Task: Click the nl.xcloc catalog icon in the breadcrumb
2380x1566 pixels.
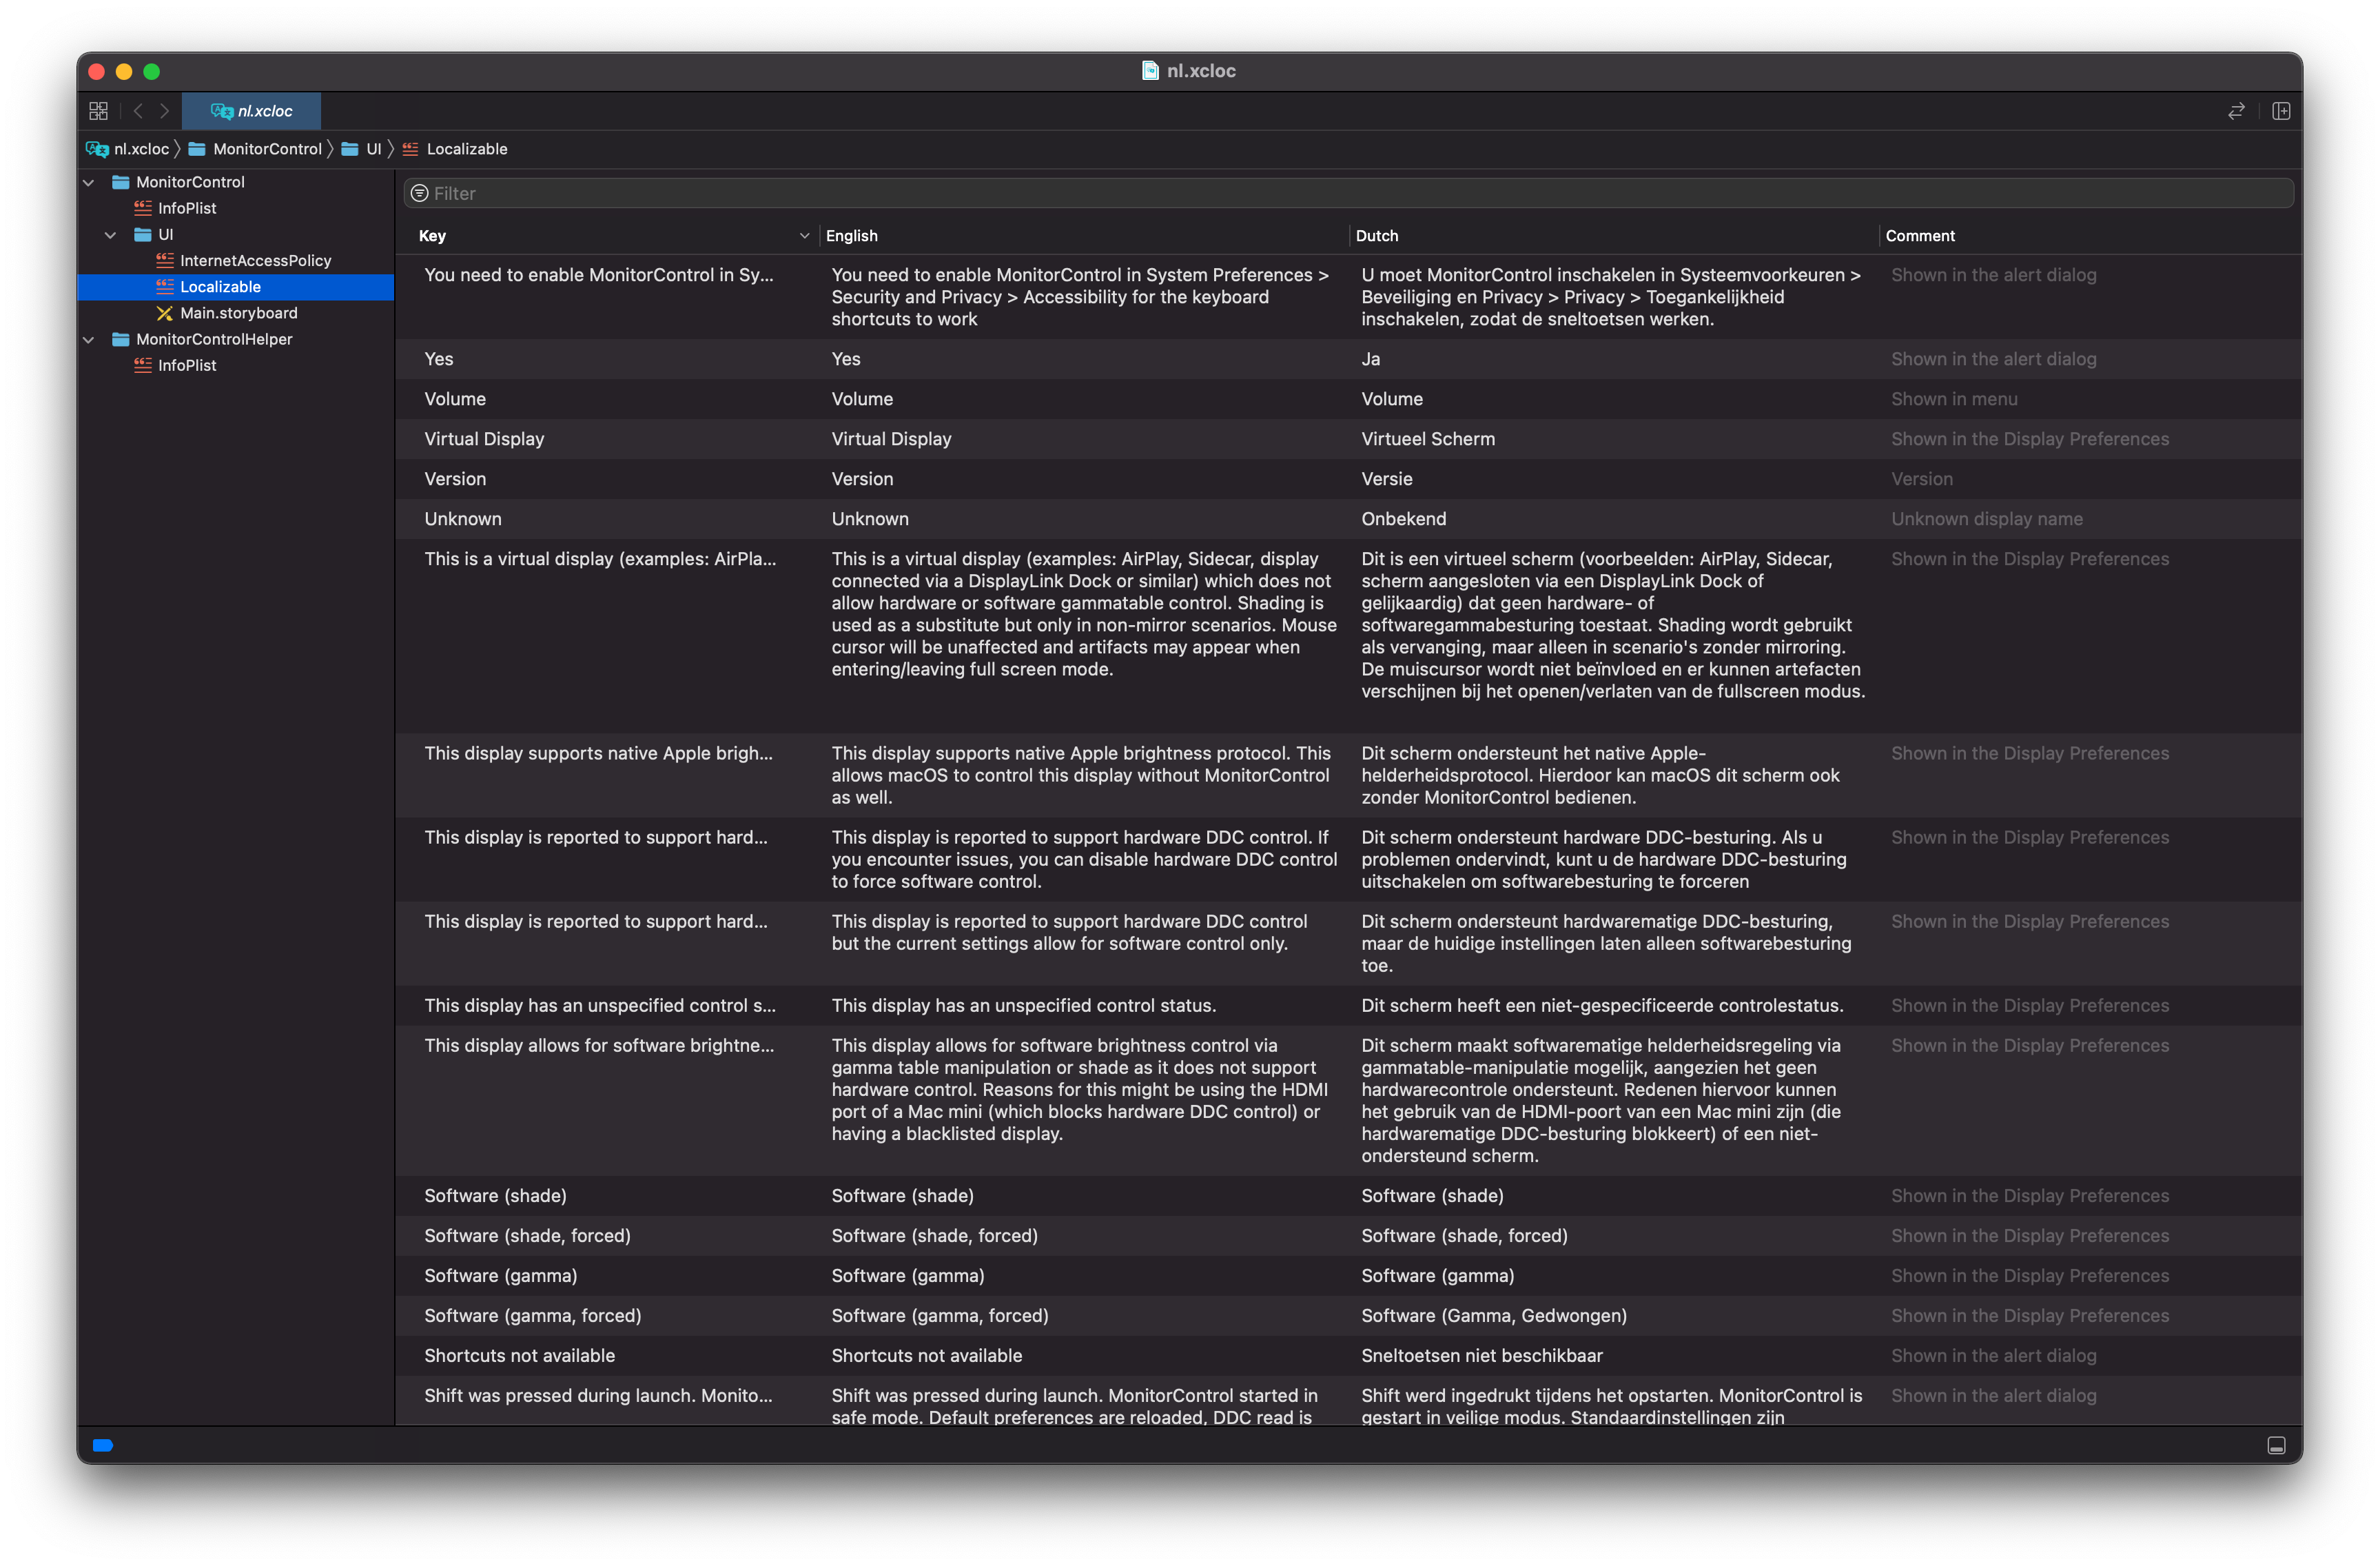Action: click(97, 148)
